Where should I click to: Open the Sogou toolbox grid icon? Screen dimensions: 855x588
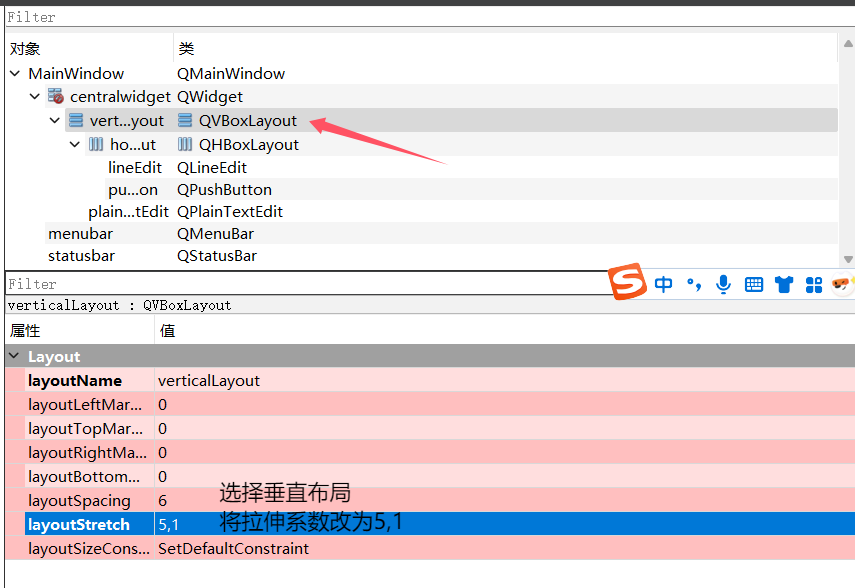[814, 285]
